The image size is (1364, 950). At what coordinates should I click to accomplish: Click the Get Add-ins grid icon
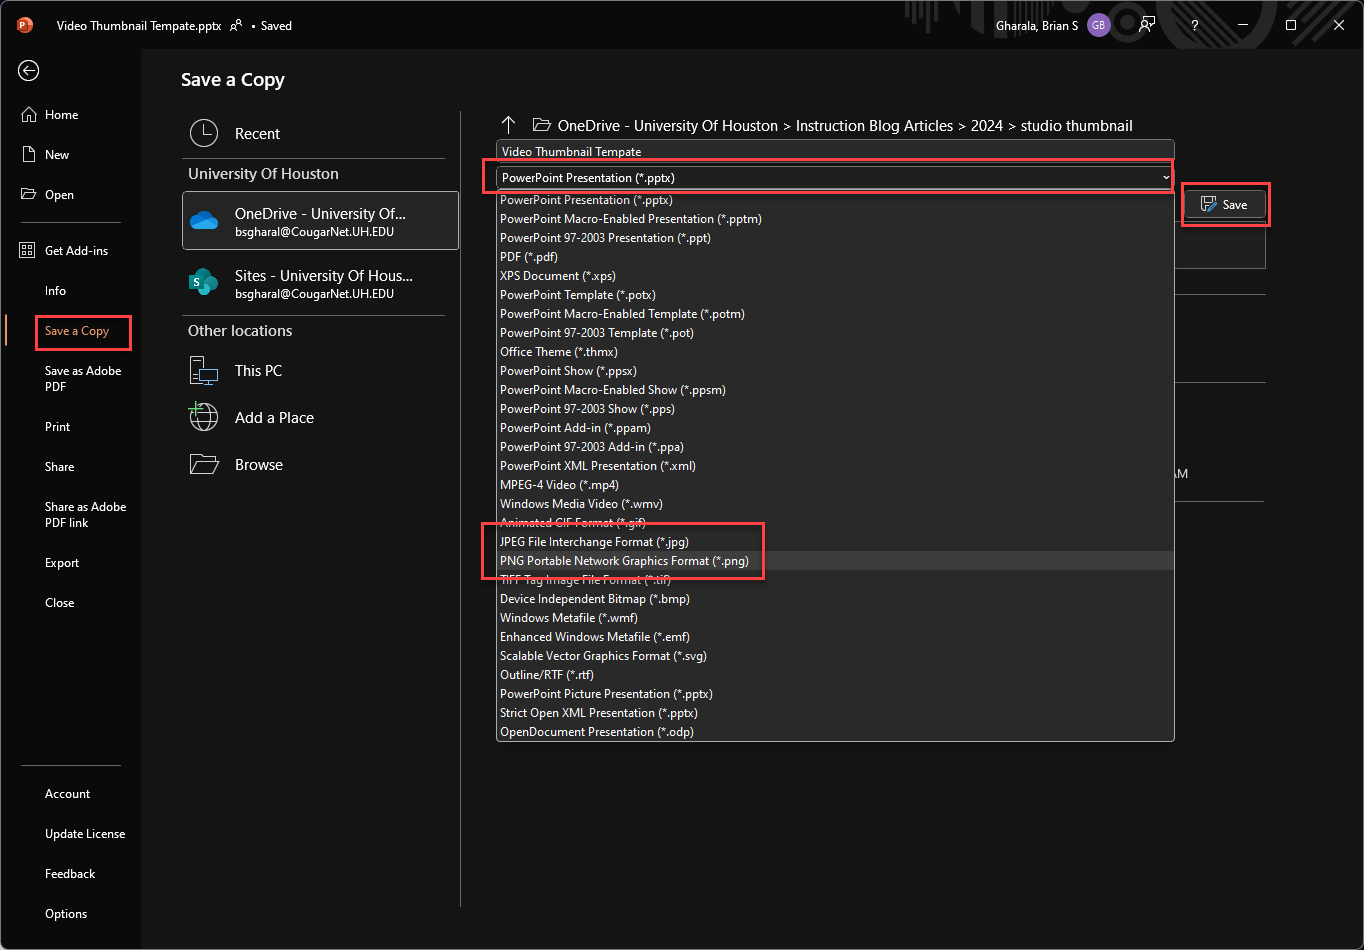(28, 251)
